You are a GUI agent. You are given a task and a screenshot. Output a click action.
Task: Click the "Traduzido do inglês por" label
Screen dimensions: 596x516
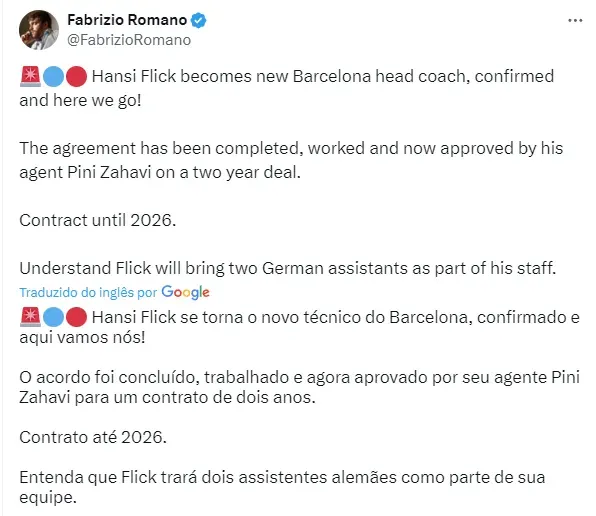(x=88, y=293)
